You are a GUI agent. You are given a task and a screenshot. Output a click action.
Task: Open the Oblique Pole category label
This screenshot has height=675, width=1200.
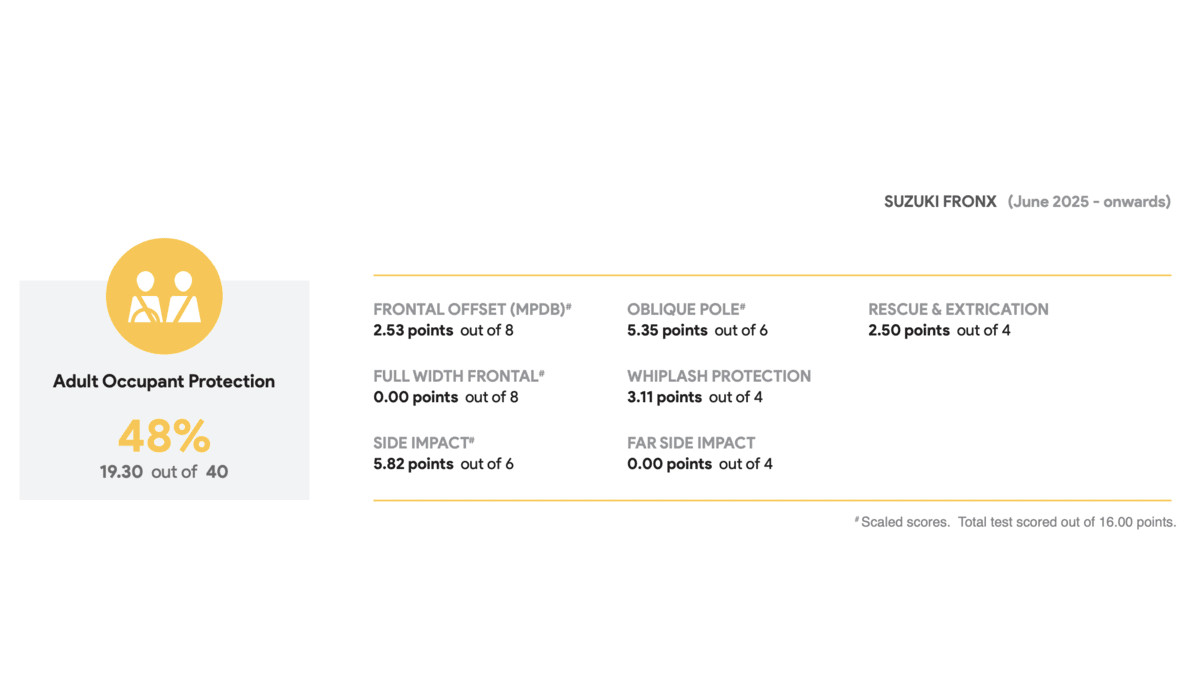click(x=686, y=309)
